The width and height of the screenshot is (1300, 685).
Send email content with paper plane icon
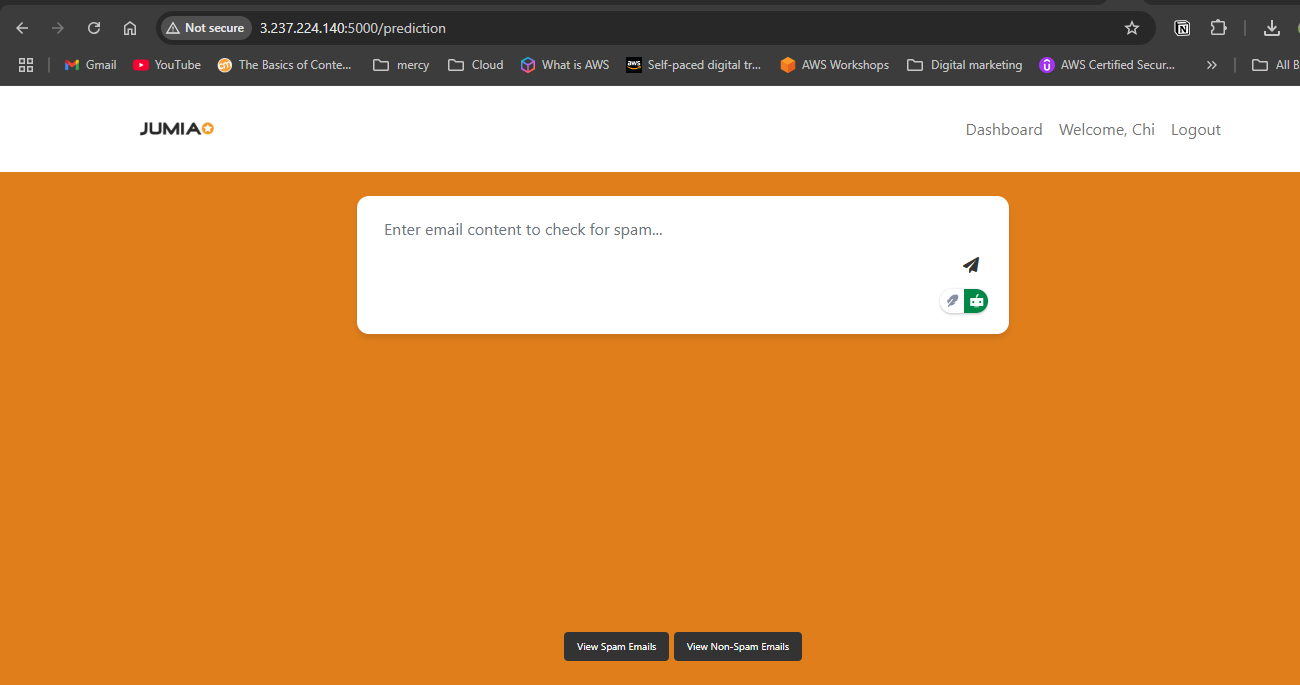point(971,265)
